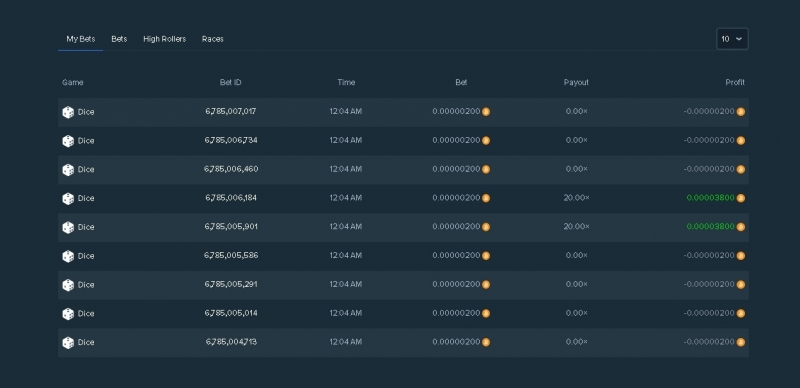Screen dimensions: 800x388
Task: Click the dice icon in row 6,785,005,291
Action: (68, 285)
